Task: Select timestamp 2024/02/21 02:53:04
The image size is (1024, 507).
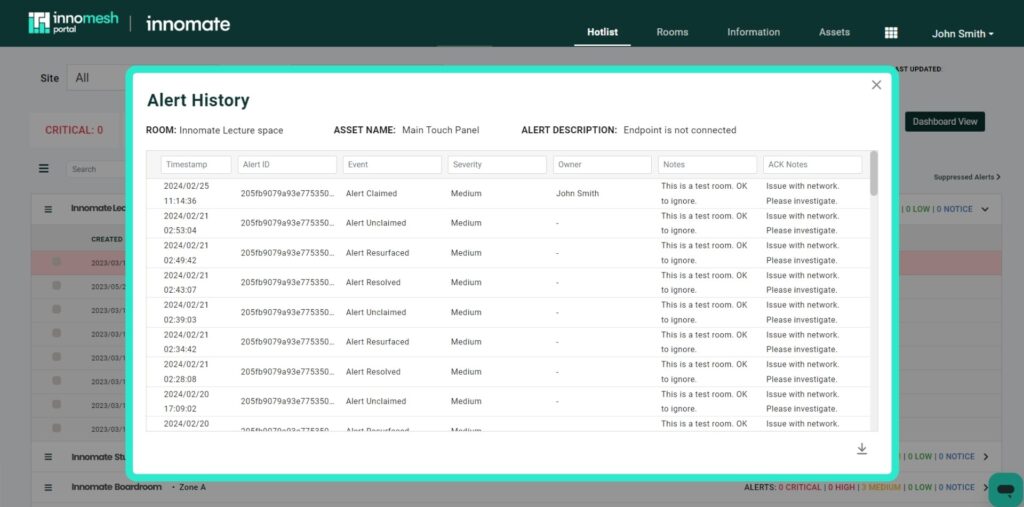Action: [186, 223]
